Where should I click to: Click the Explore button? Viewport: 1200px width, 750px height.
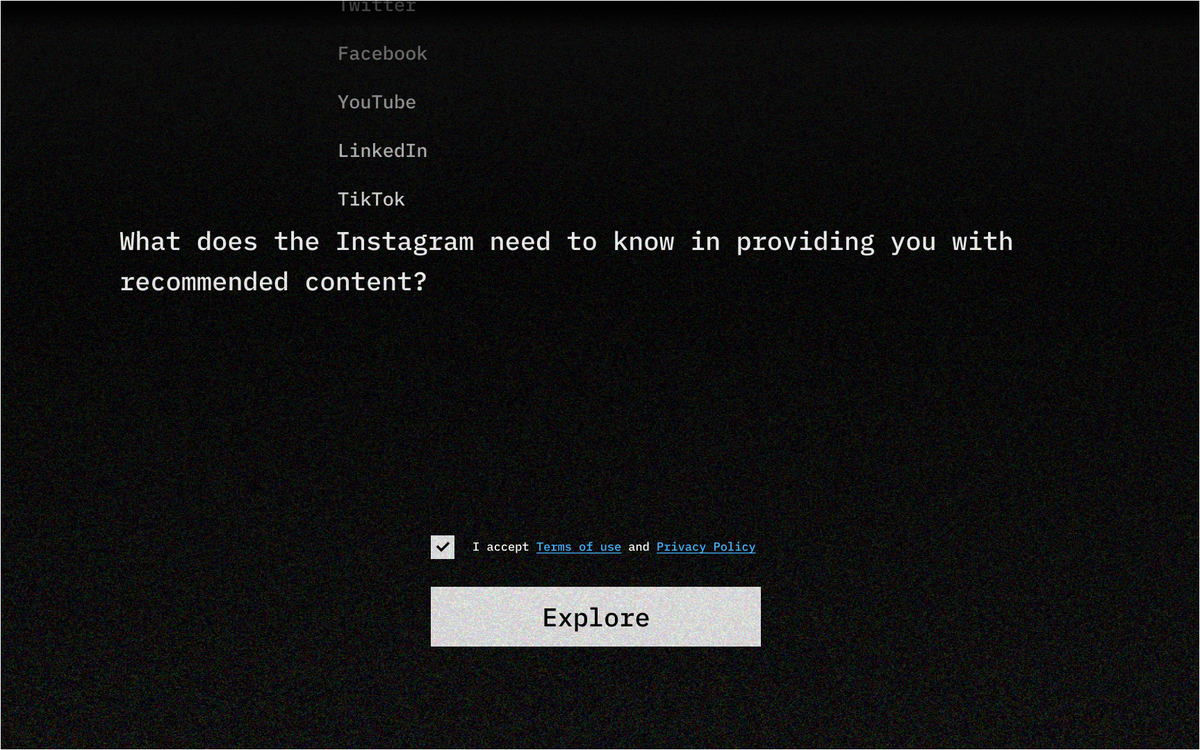(596, 617)
